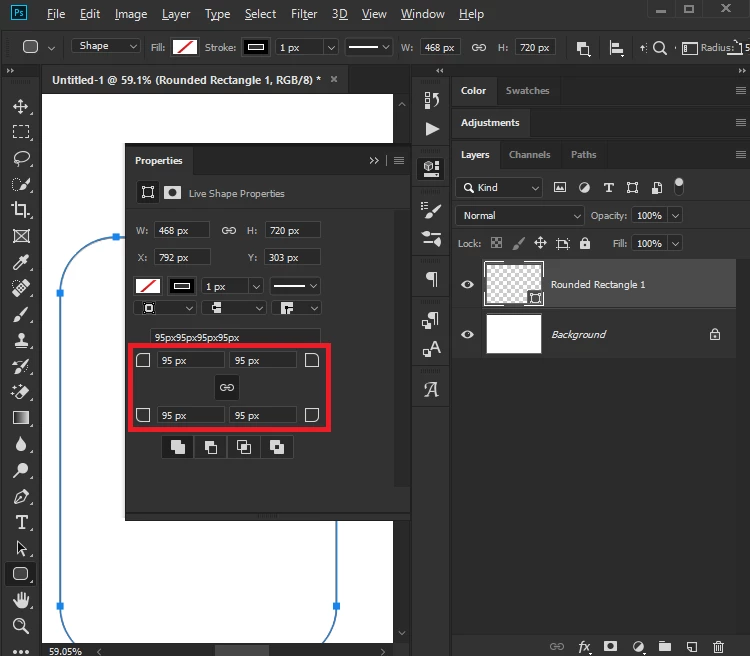Toggle the layer filter on/off switch
This screenshot has height=656, width=750.
coord(679,187)
